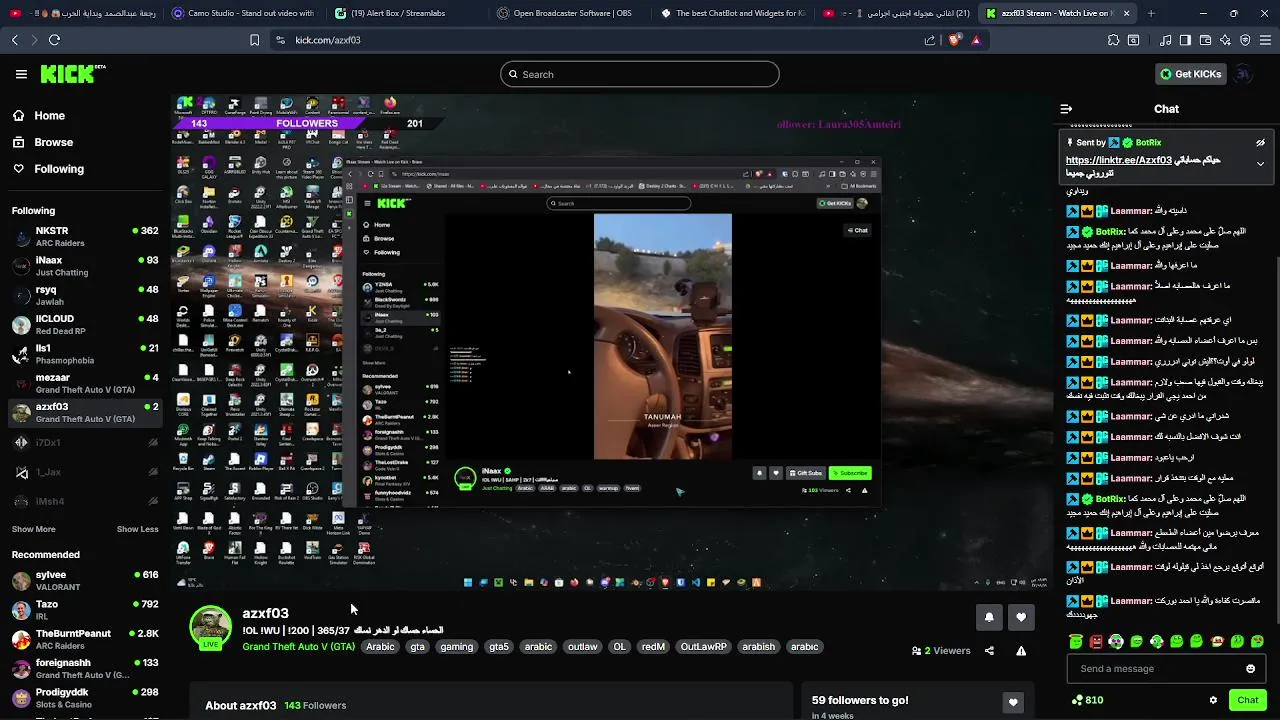The width and height of the screenshot is (1280, 720).
Task: Hide the pinned BotRix message
Action: point(1260,143)
